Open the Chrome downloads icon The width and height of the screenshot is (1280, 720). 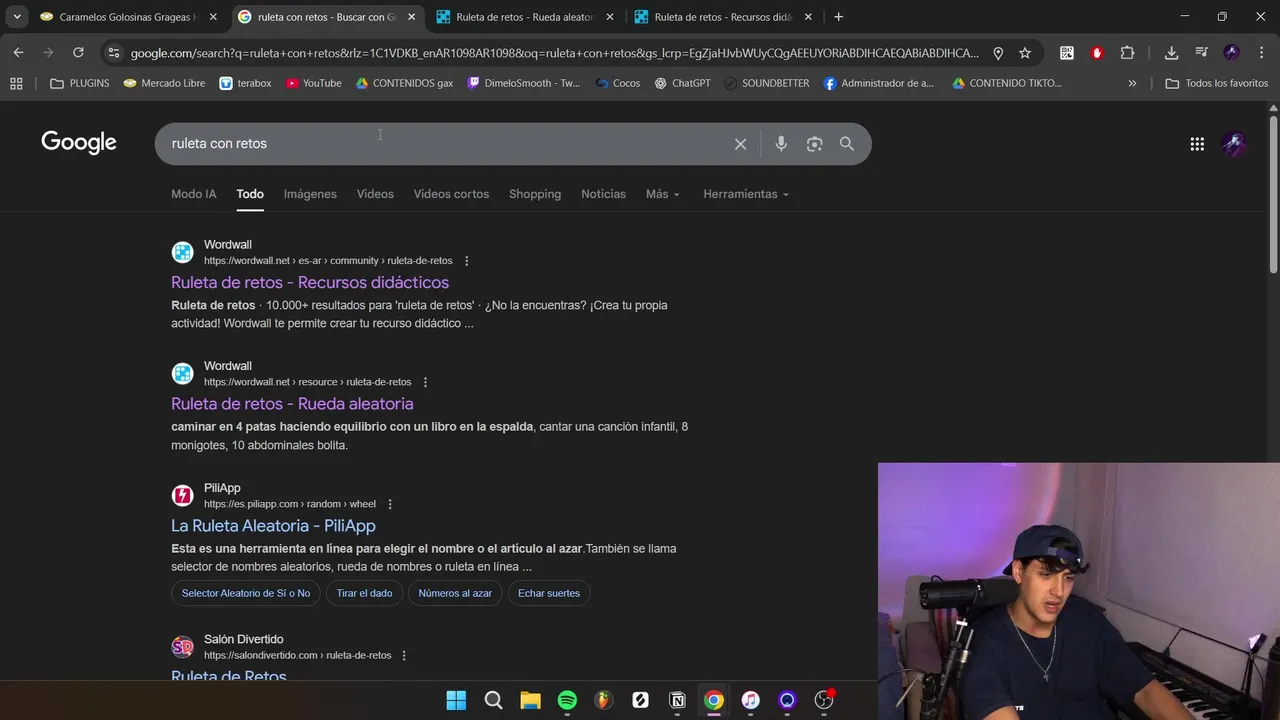pos(1171,53)
